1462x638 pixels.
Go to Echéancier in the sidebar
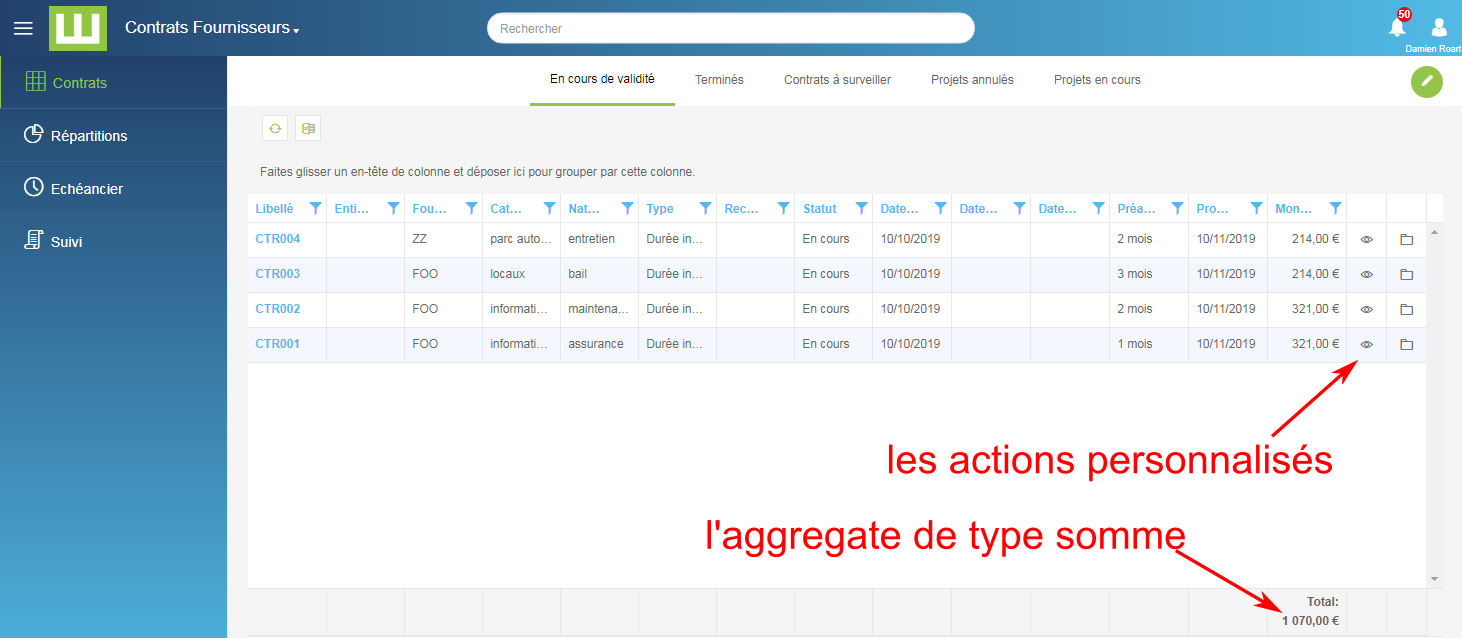[x=87, y=189]
